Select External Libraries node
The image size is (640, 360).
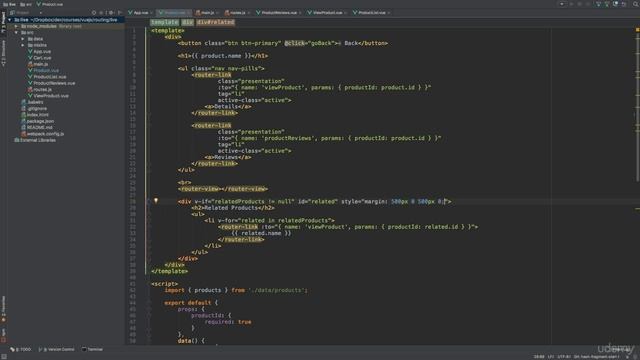35,140
